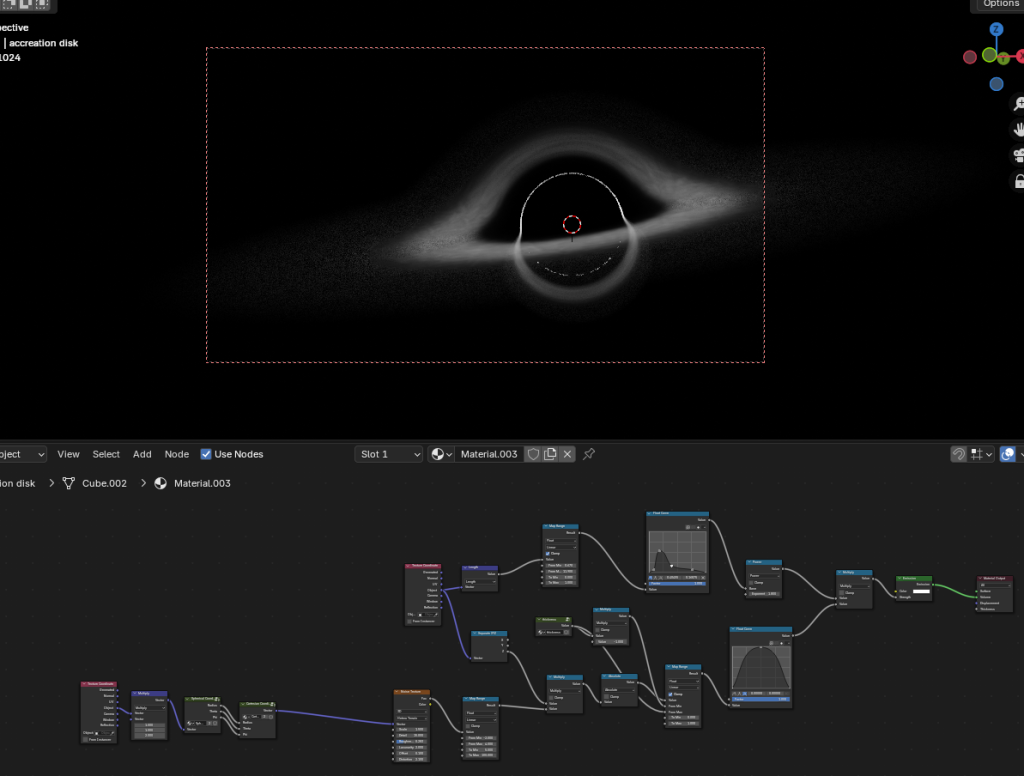Open the browse material dropdown
This screenshot has width=1024, height=776.
pyautogui.click(x=441, y=454)
